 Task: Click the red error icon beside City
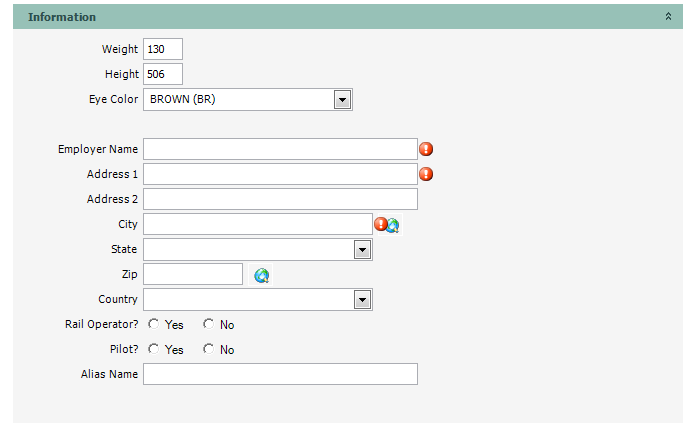(380, 224)
